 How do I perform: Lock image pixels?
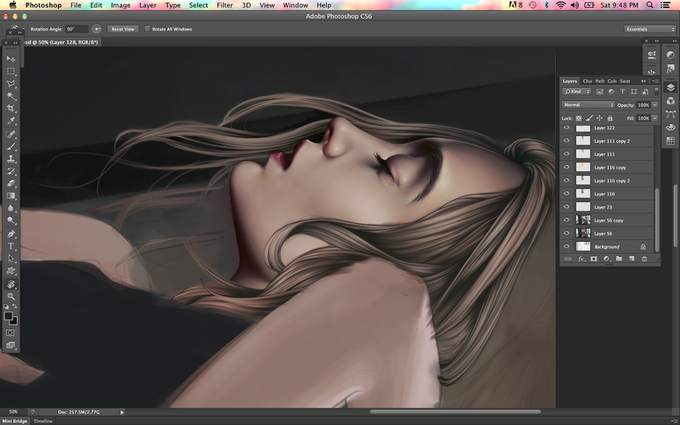click(589, 118)
